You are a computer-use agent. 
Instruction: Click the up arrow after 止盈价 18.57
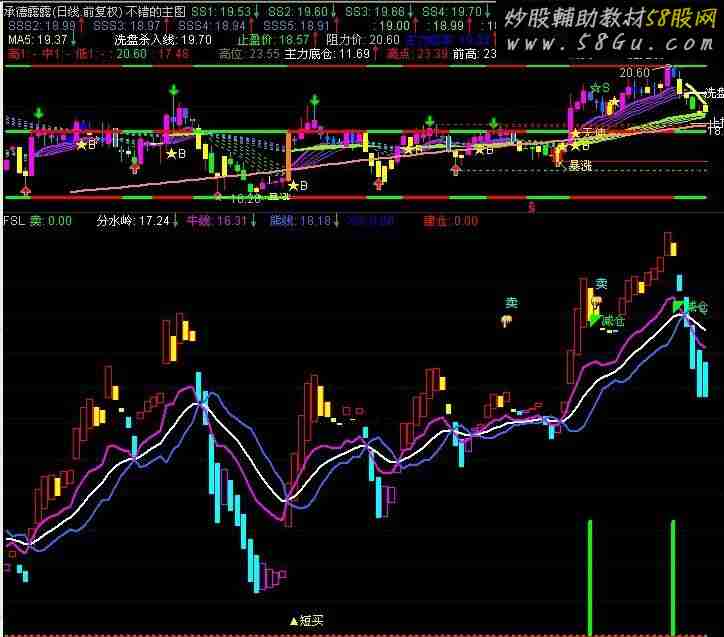click(x=315, y=40)
